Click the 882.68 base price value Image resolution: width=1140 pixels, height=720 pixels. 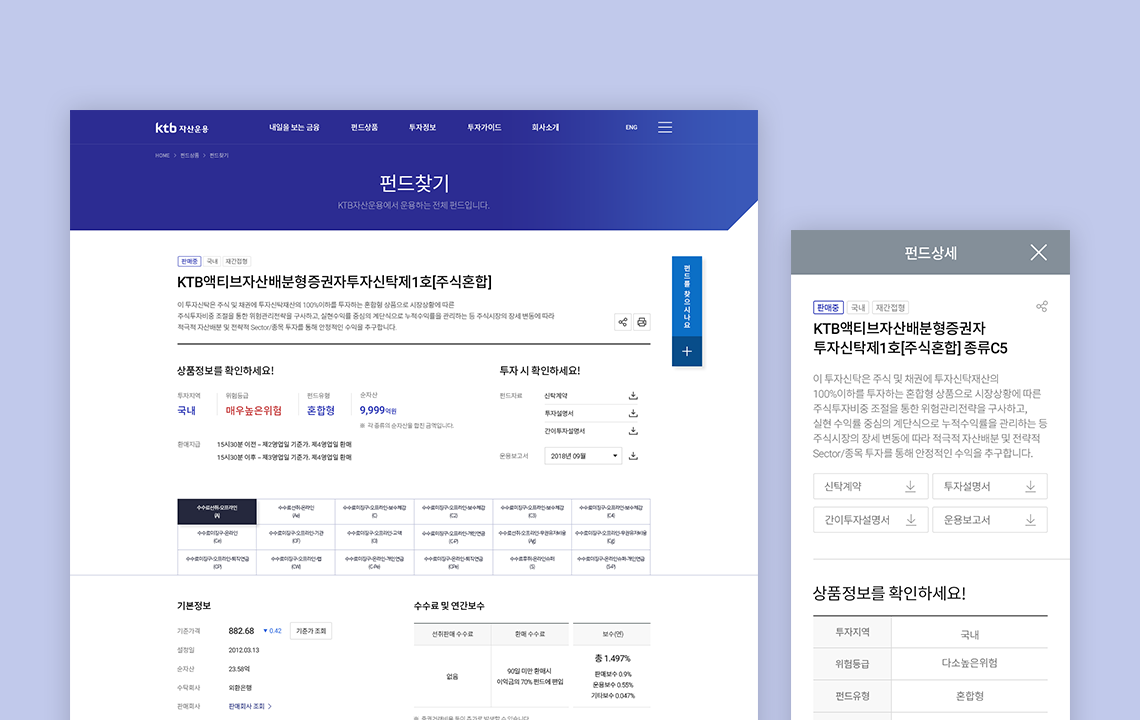241,631
